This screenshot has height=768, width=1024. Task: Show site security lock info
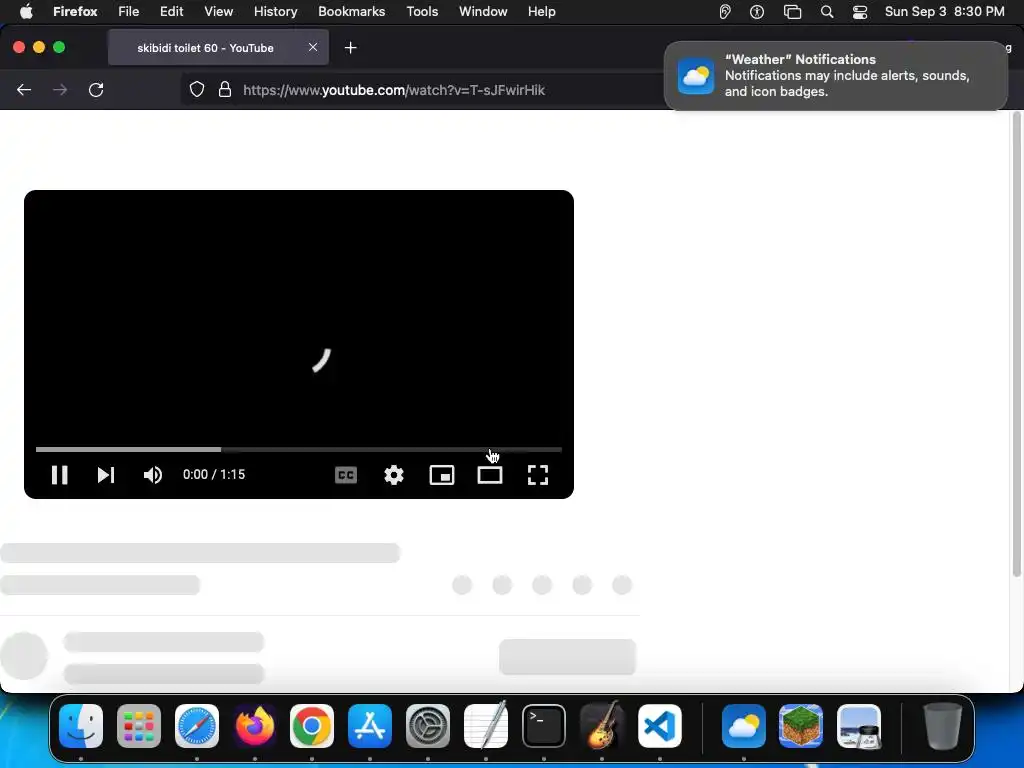tap(225, 90)
